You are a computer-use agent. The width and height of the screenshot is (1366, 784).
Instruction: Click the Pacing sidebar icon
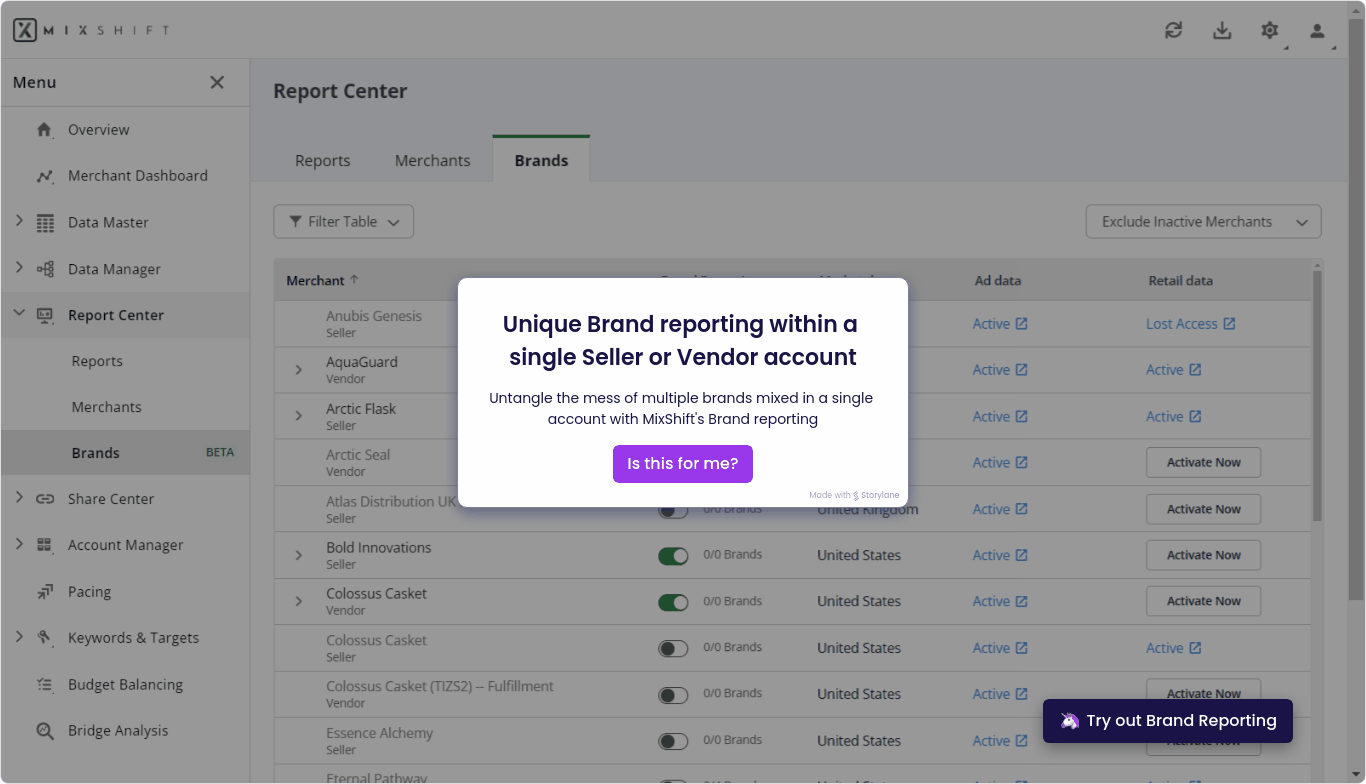pyautogui.click(x=44, y=591)
